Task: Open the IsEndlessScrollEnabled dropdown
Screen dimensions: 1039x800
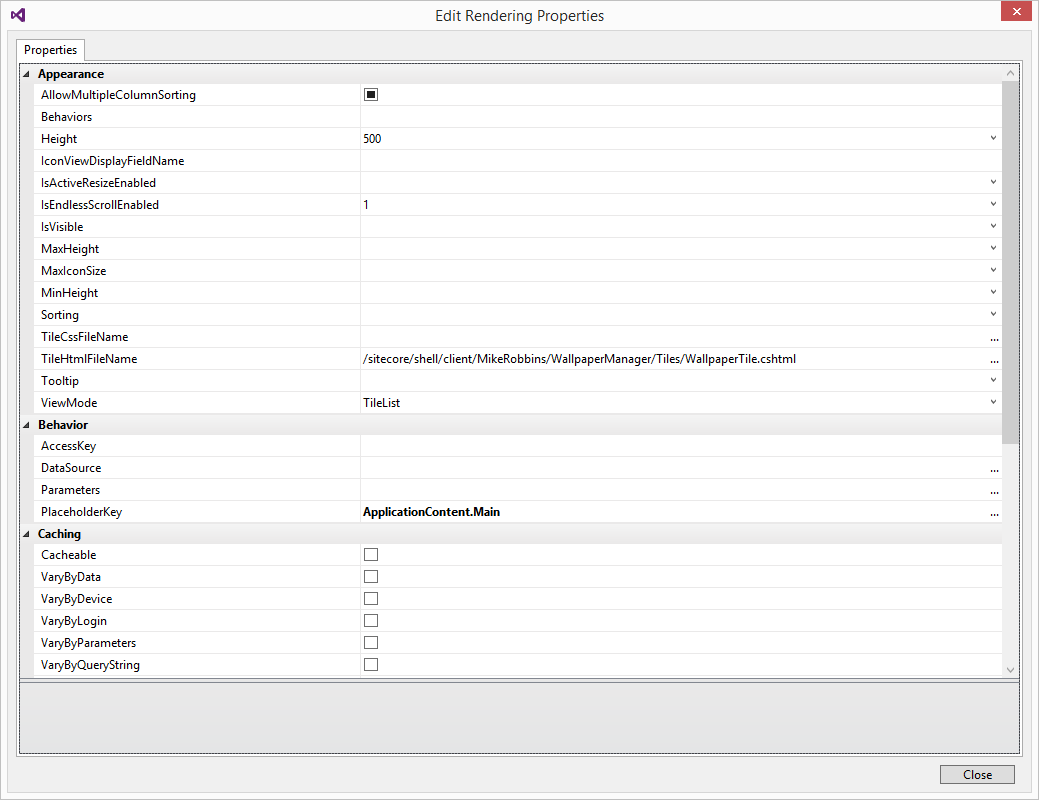Action: [993, 203]
